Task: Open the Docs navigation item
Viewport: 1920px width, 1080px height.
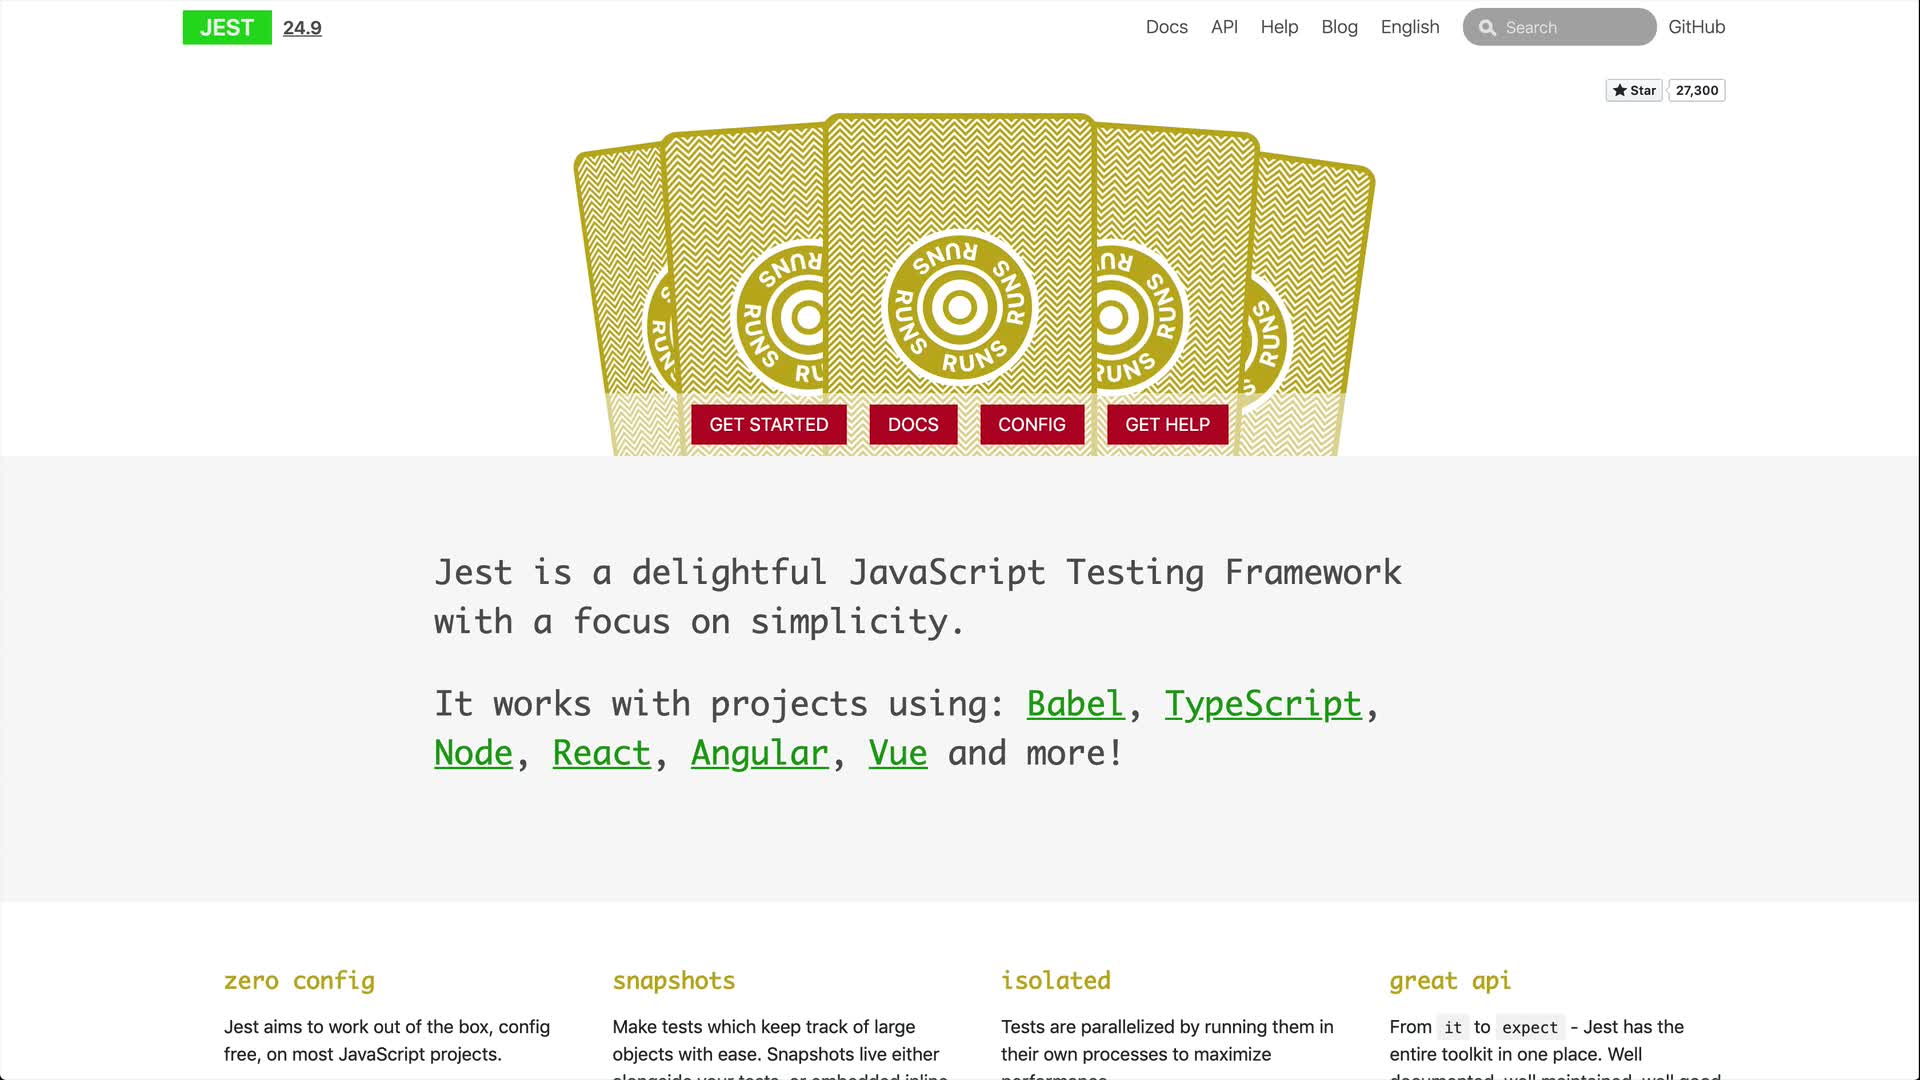Action: 1166,27
